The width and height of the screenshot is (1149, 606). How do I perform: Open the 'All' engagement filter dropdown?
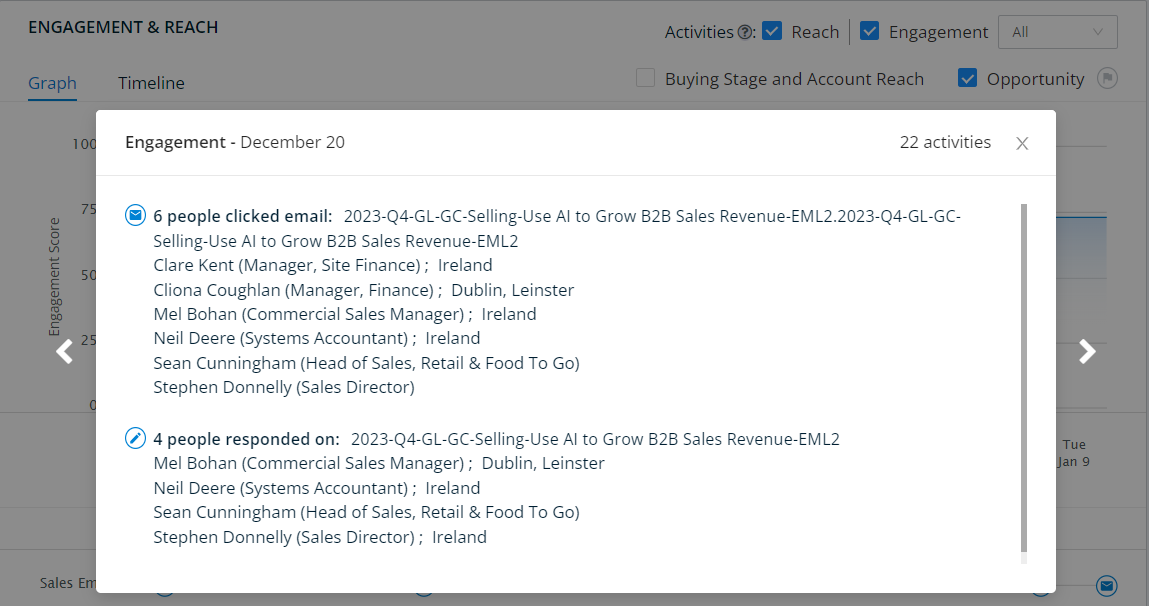[1057, 32]
